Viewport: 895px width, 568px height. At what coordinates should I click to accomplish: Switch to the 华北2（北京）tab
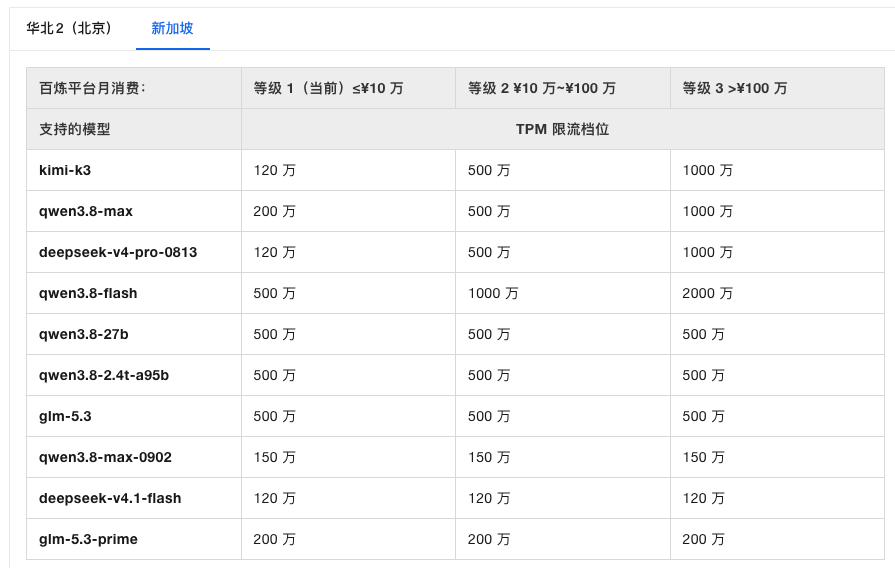(69, 28)
